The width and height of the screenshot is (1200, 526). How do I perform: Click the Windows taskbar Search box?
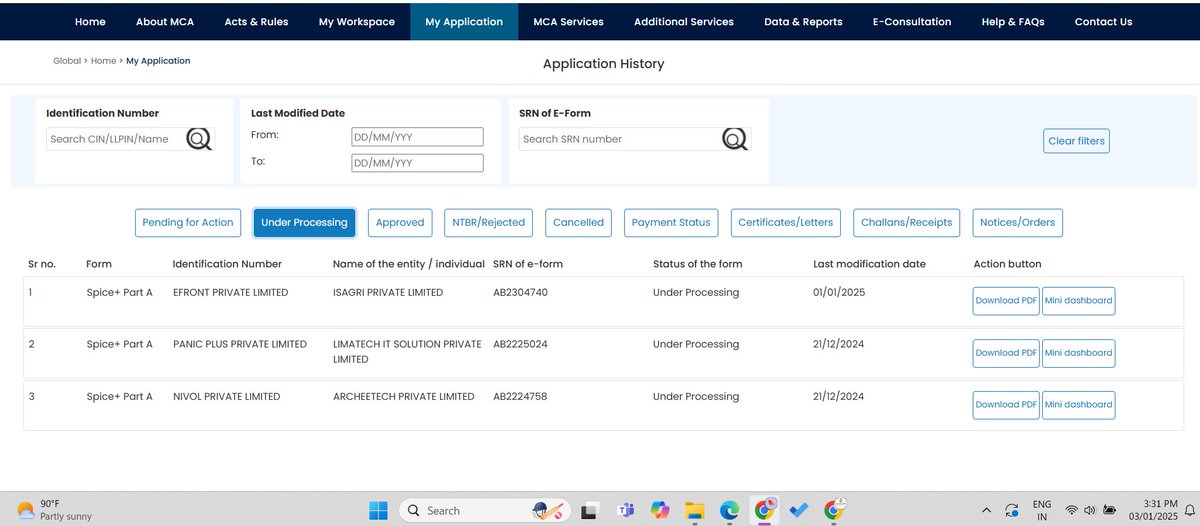click(484, 510)
